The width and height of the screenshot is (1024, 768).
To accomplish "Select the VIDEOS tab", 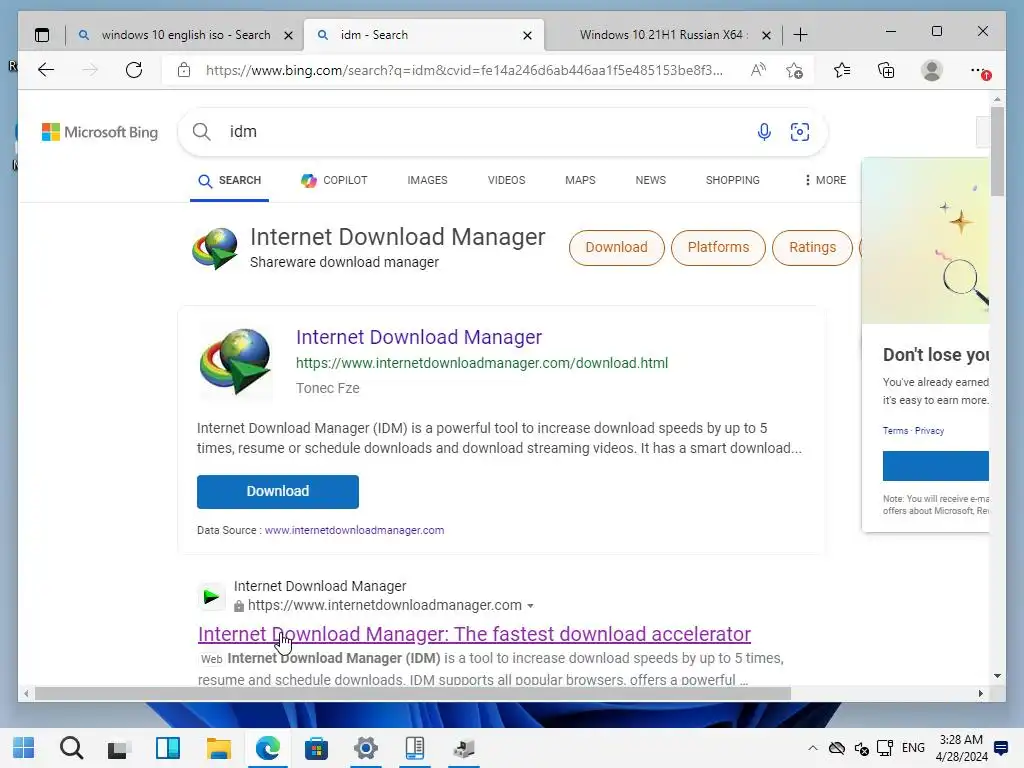I will 506,180.
